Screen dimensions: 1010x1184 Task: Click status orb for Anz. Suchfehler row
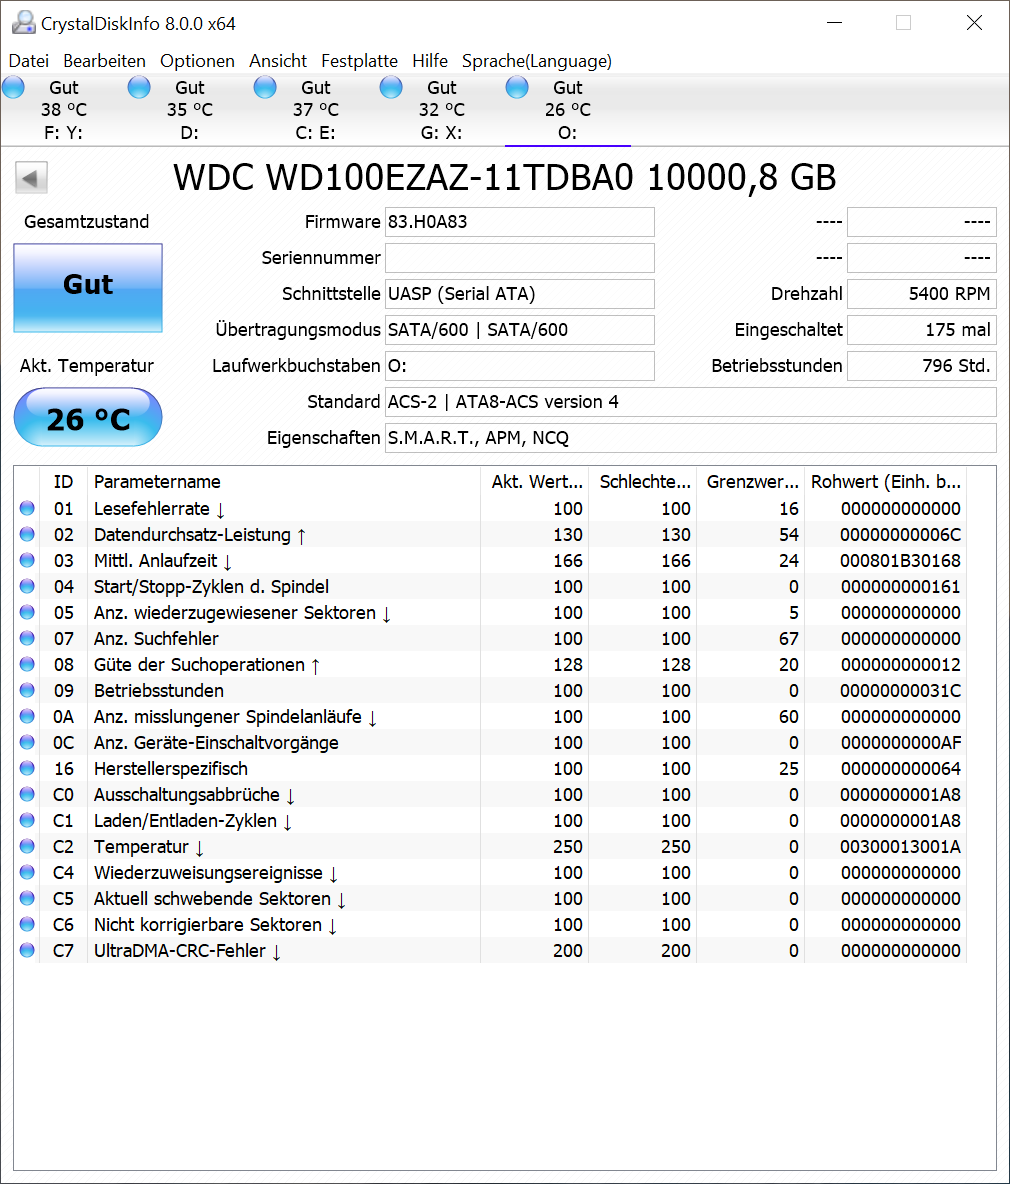[x=27, y=639]
